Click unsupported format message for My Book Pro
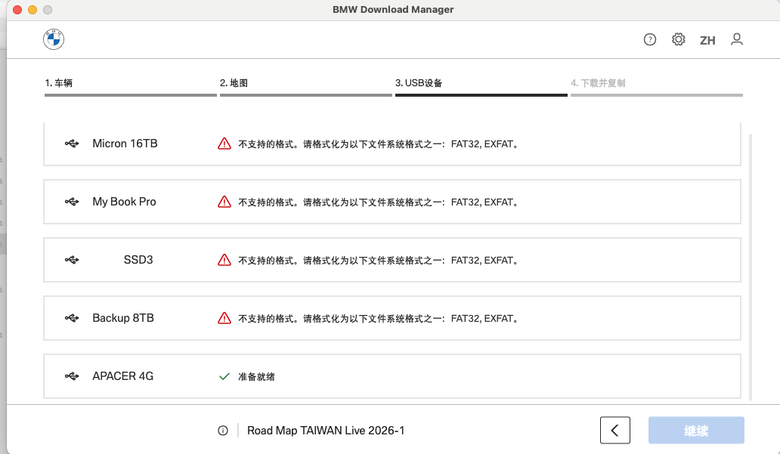The height and width of the screenshot is (454, 780). 379,202
